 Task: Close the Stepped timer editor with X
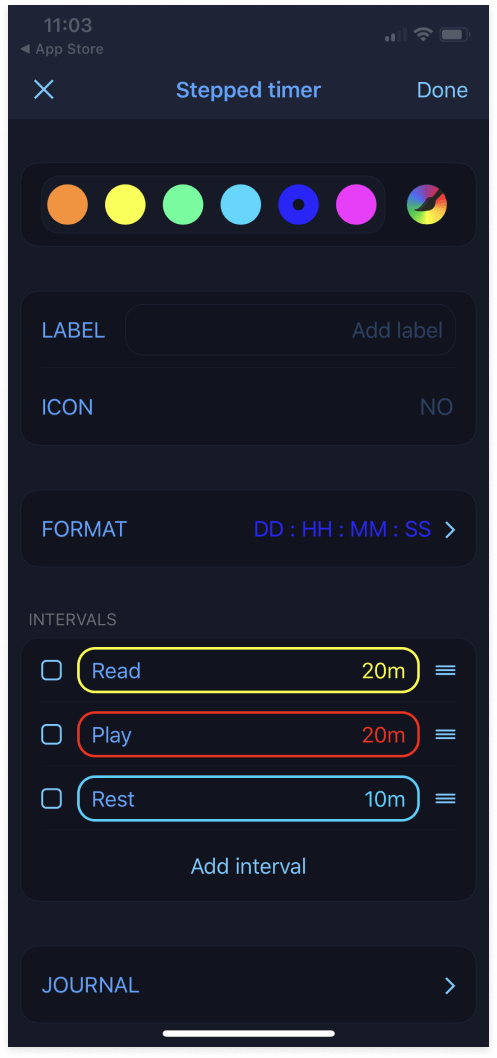[x=44, y=90]
